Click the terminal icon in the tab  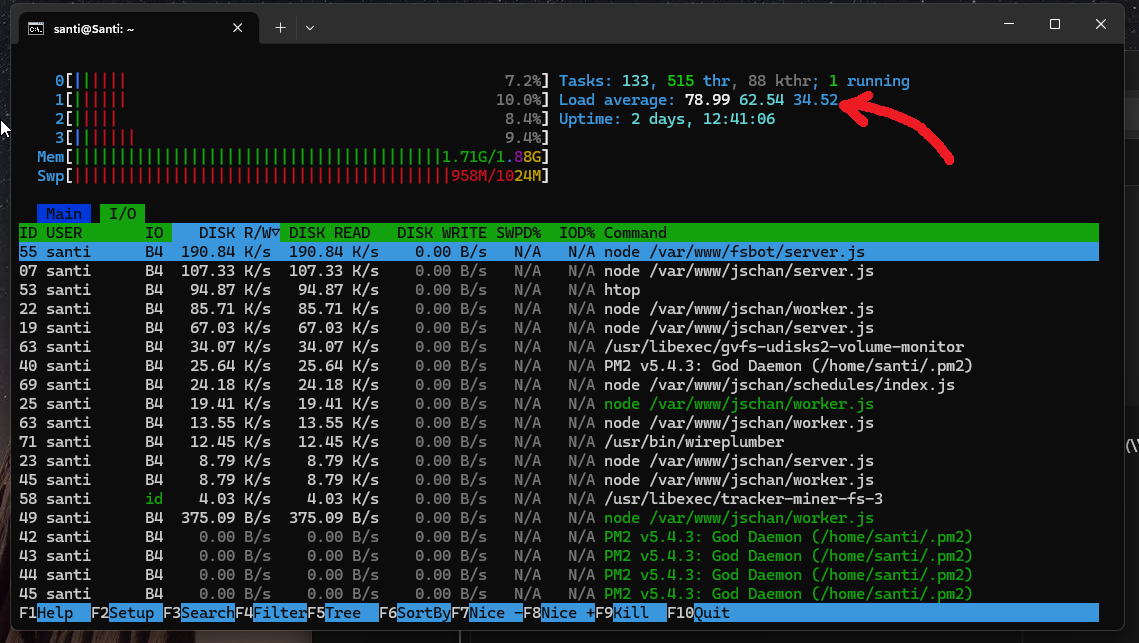(x=35, y=29)
